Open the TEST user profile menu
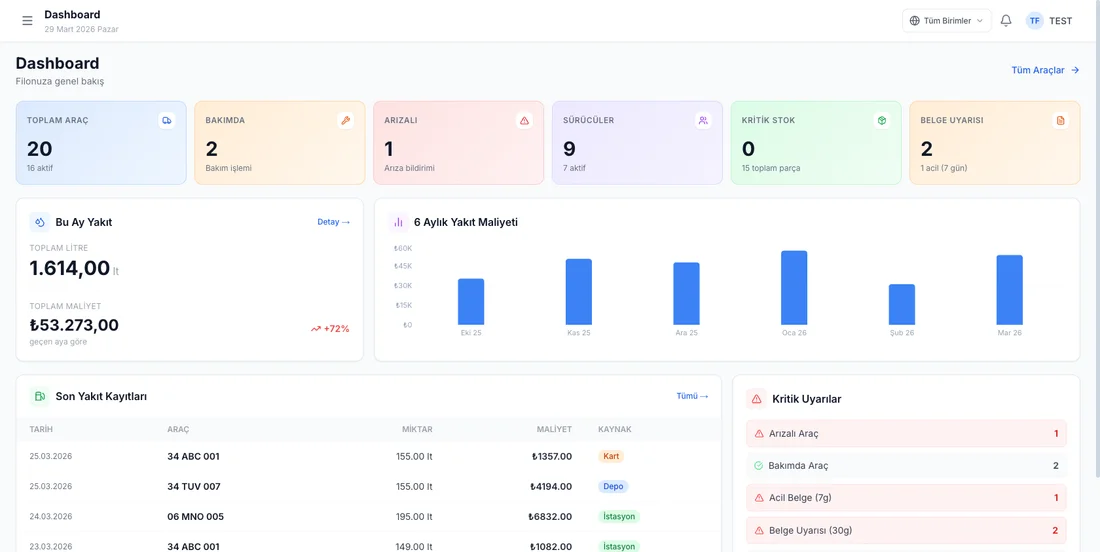 pyautogui.click(x=1049, y=21)
